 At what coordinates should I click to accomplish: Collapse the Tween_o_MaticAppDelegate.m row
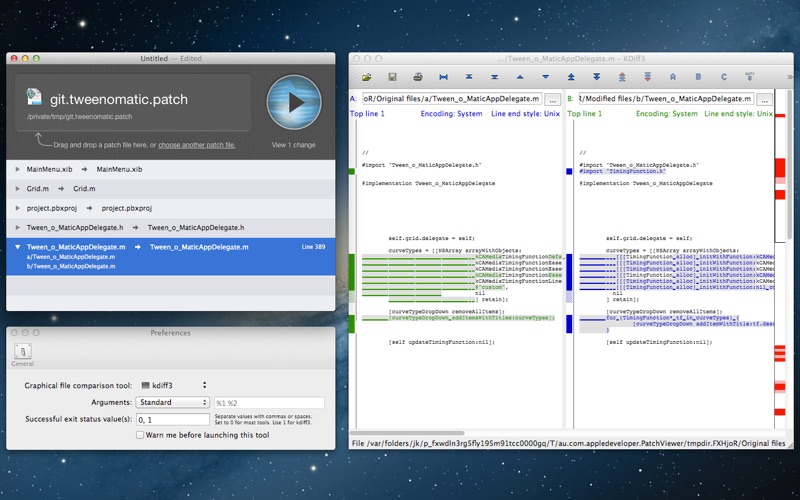(17, 247)
